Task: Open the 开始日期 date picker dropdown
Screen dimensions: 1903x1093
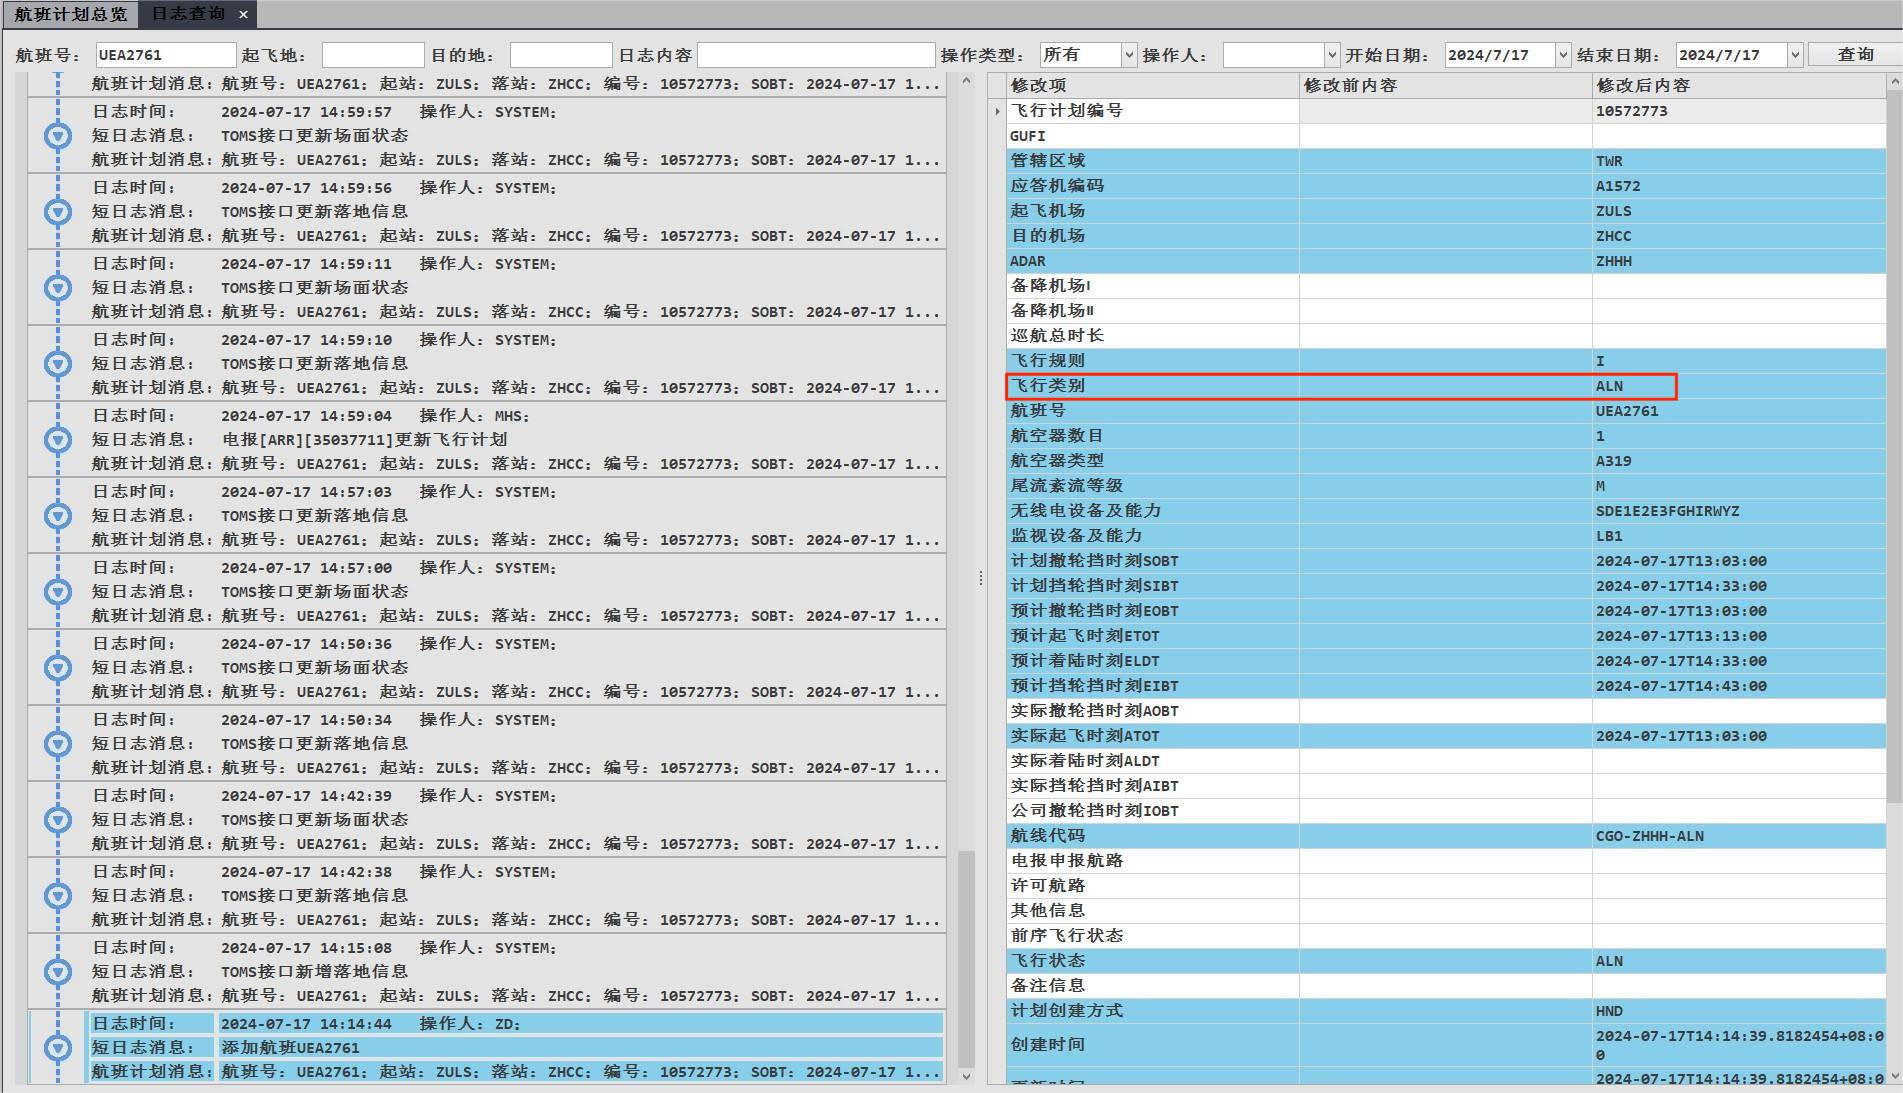Action: click(x=1563, y=55)
